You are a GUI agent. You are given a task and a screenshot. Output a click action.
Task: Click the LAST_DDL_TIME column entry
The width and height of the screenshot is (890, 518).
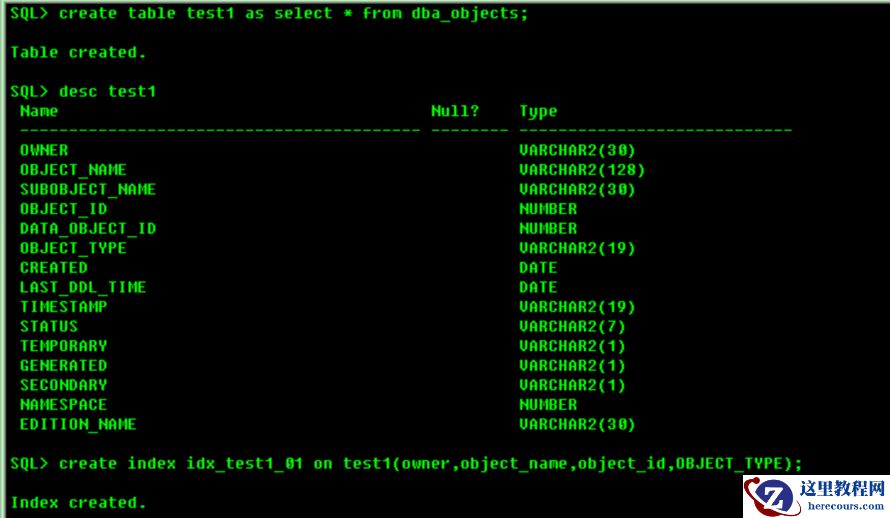pyautogui.click(x=83, y=287)
